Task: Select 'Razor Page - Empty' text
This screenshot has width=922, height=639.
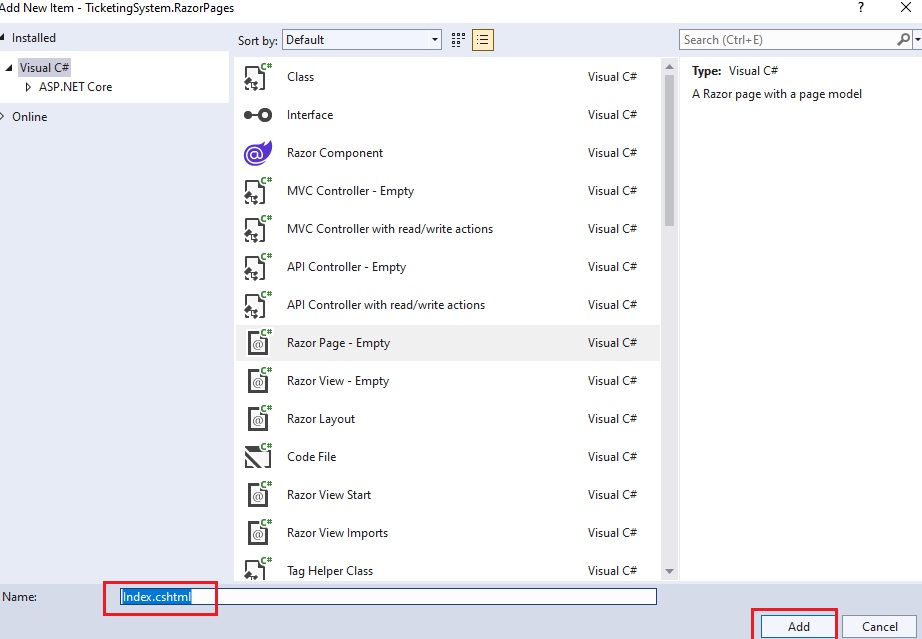Action: tap(338, 343)
